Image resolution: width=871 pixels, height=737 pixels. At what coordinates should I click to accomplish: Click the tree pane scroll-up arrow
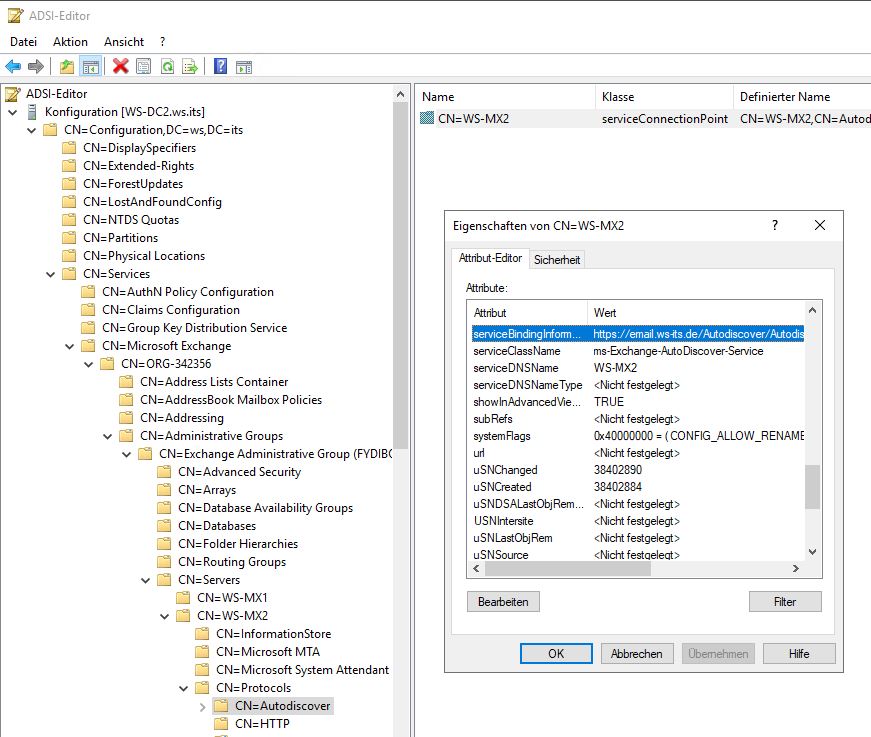401,94
